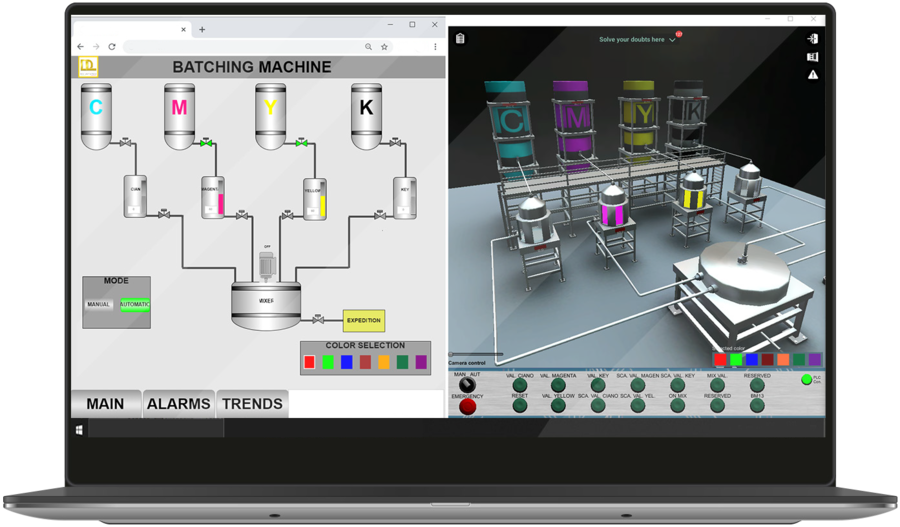Hit the red EMERGENCY button
Viewport: 900px width, 527px height.
coord(468,406)
